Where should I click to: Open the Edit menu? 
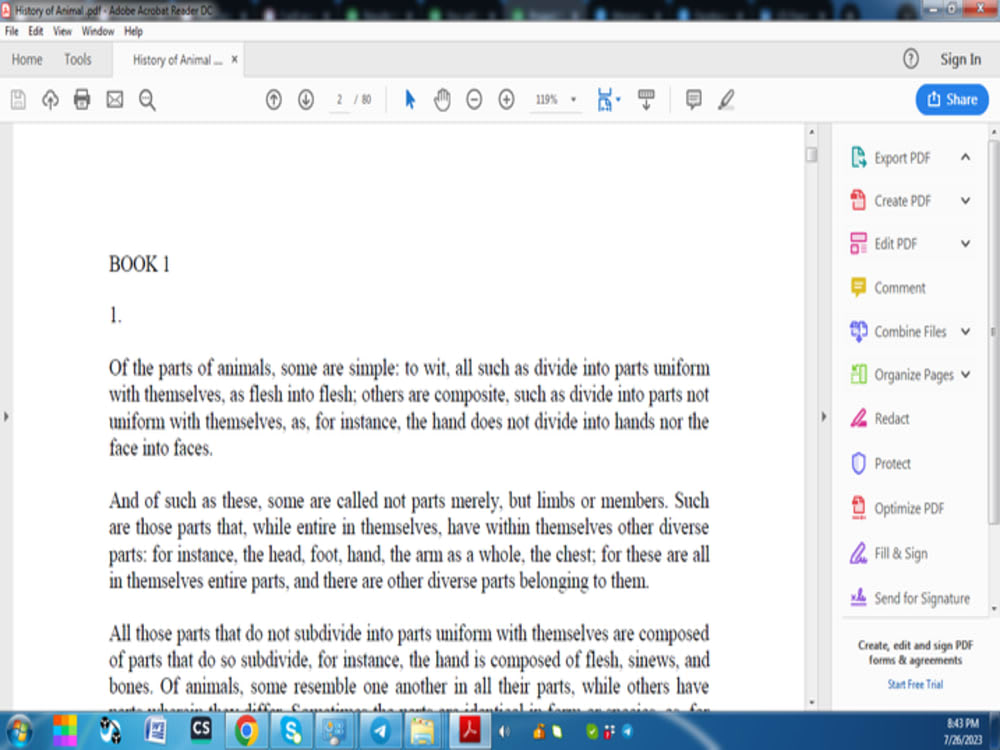(x=36, y=31)
